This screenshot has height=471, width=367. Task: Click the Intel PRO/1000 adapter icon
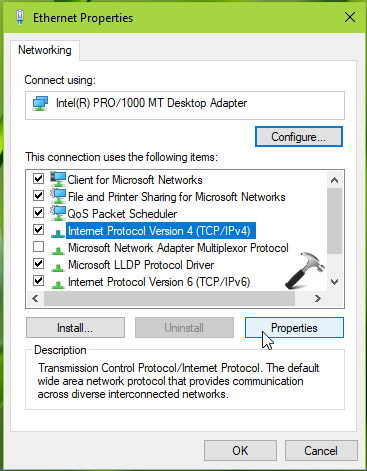coord(40,103)
